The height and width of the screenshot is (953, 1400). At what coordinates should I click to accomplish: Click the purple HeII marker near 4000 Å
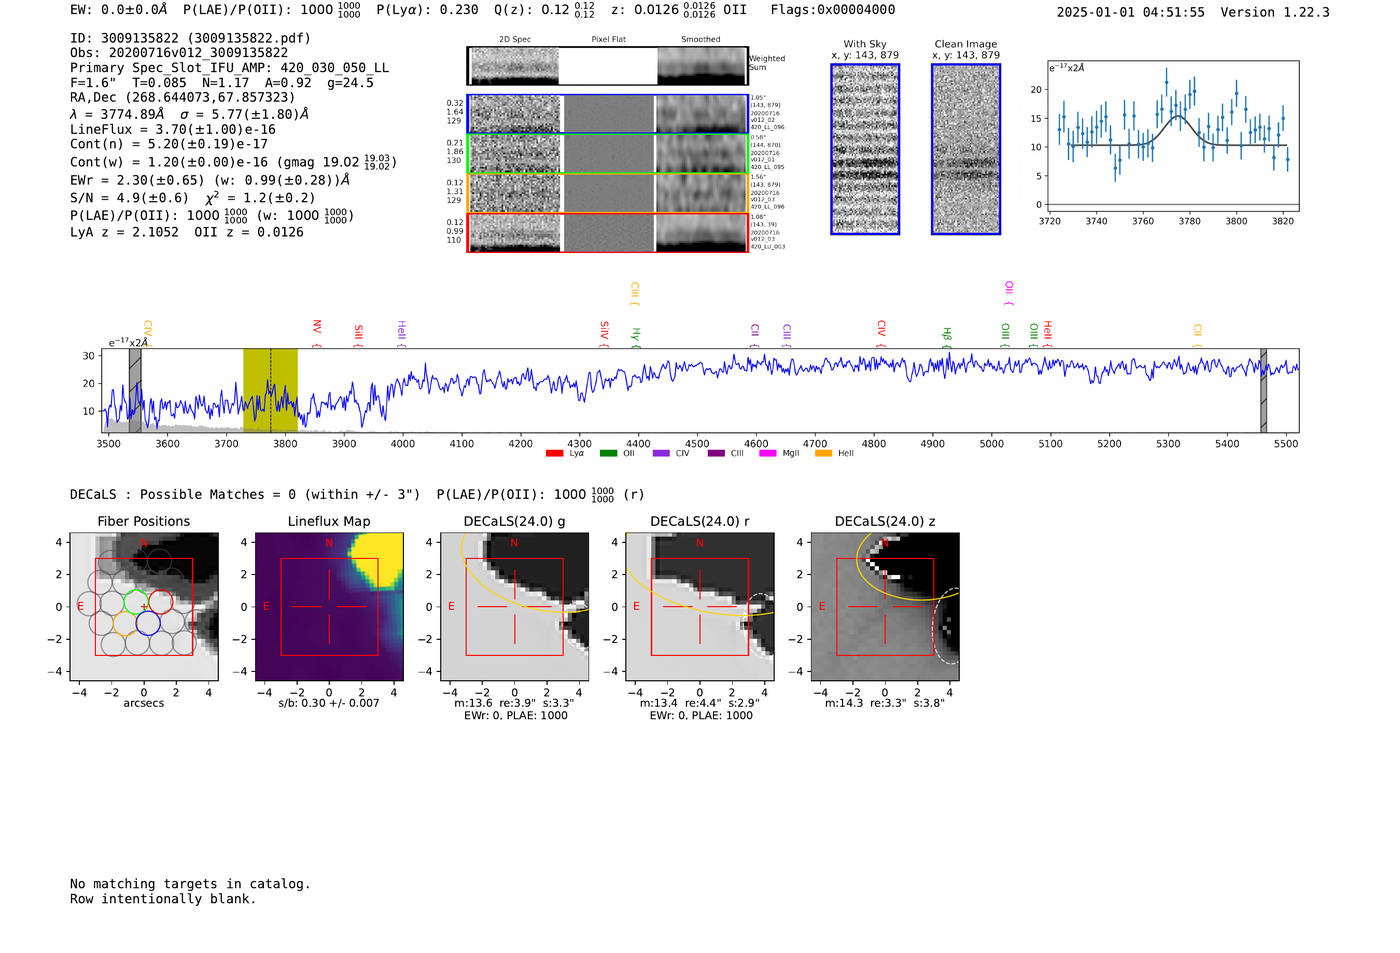point(402,333)
